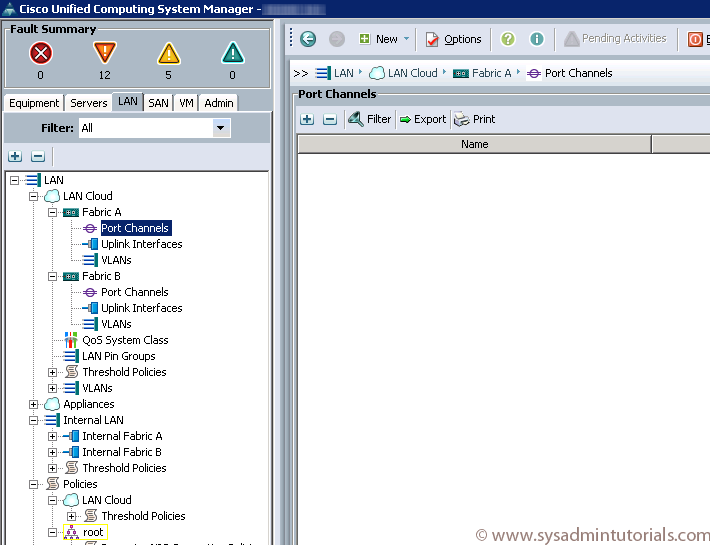Image resolution: width=710 pixels, height=545 pixels.
Task: Switch to the Admin tab
Action: [x=219, y=103]
